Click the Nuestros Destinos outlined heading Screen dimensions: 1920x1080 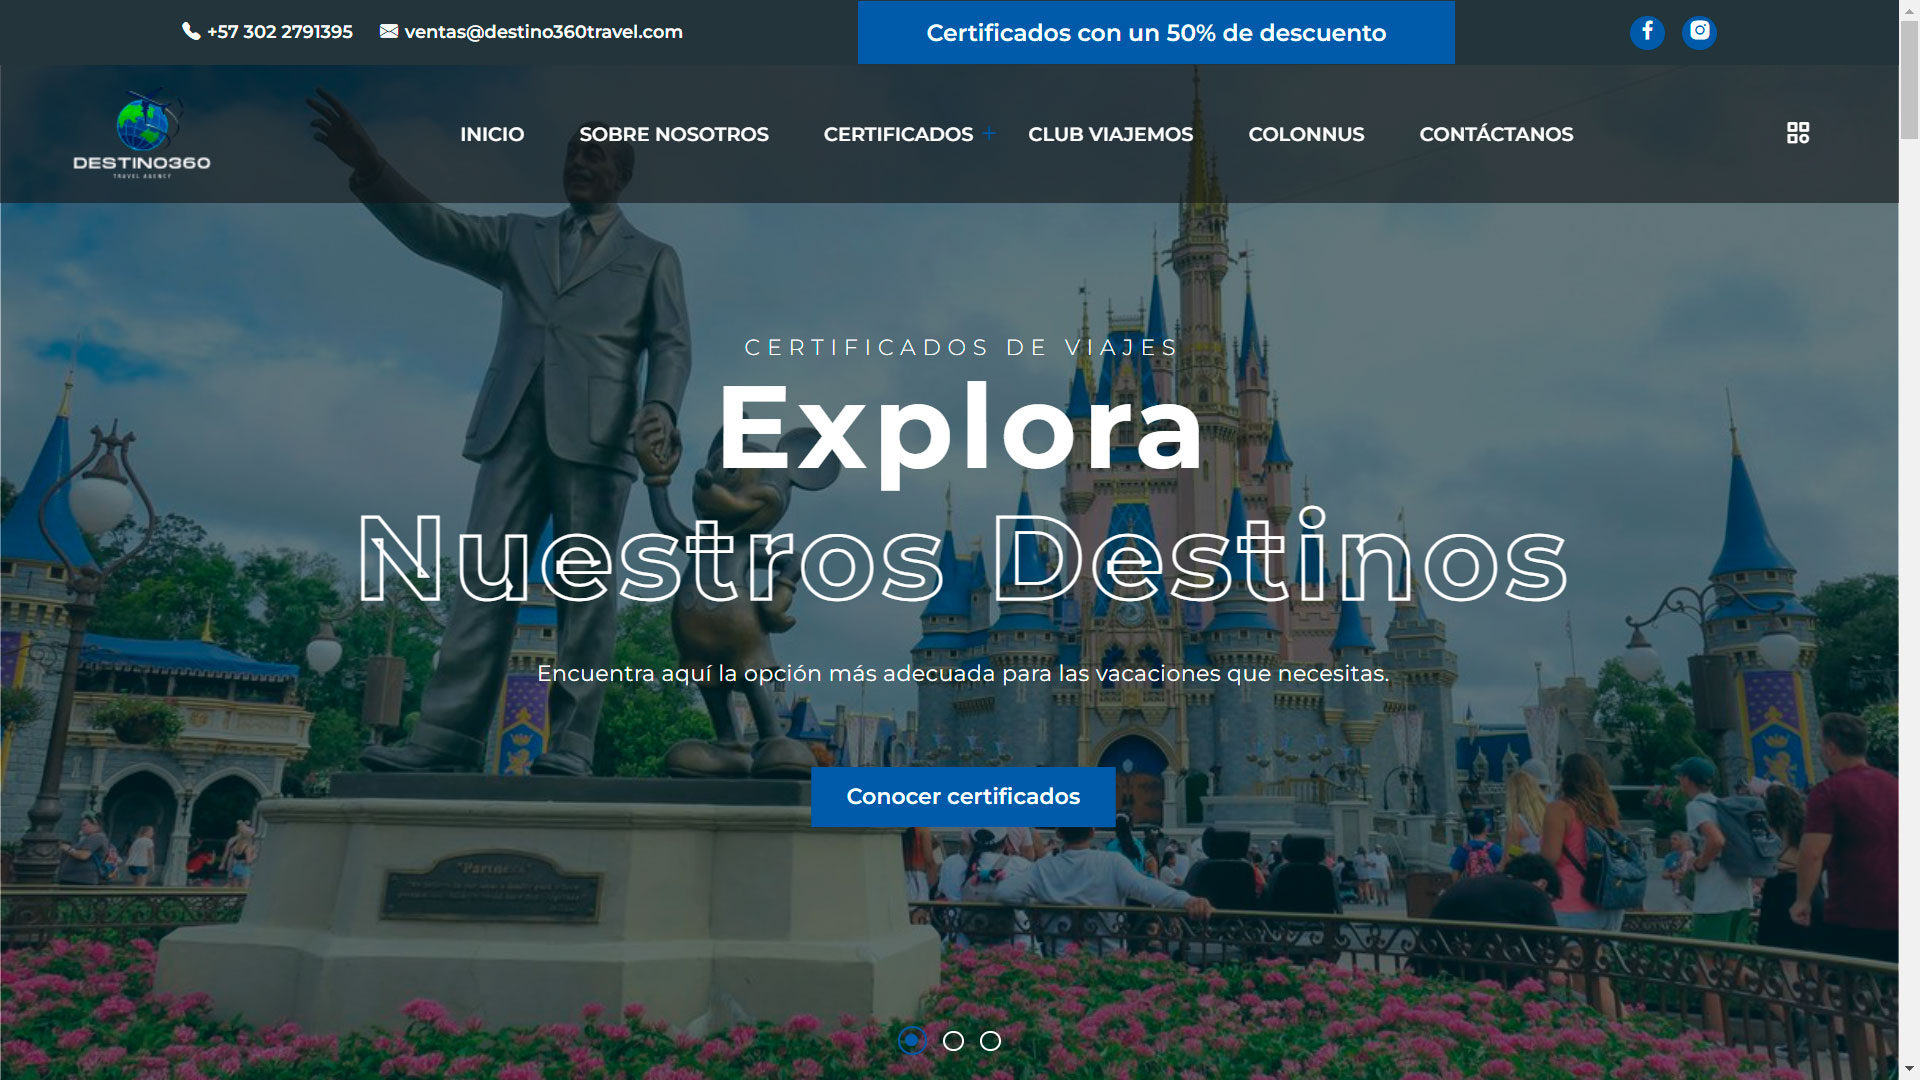click(x=962, y=558)
